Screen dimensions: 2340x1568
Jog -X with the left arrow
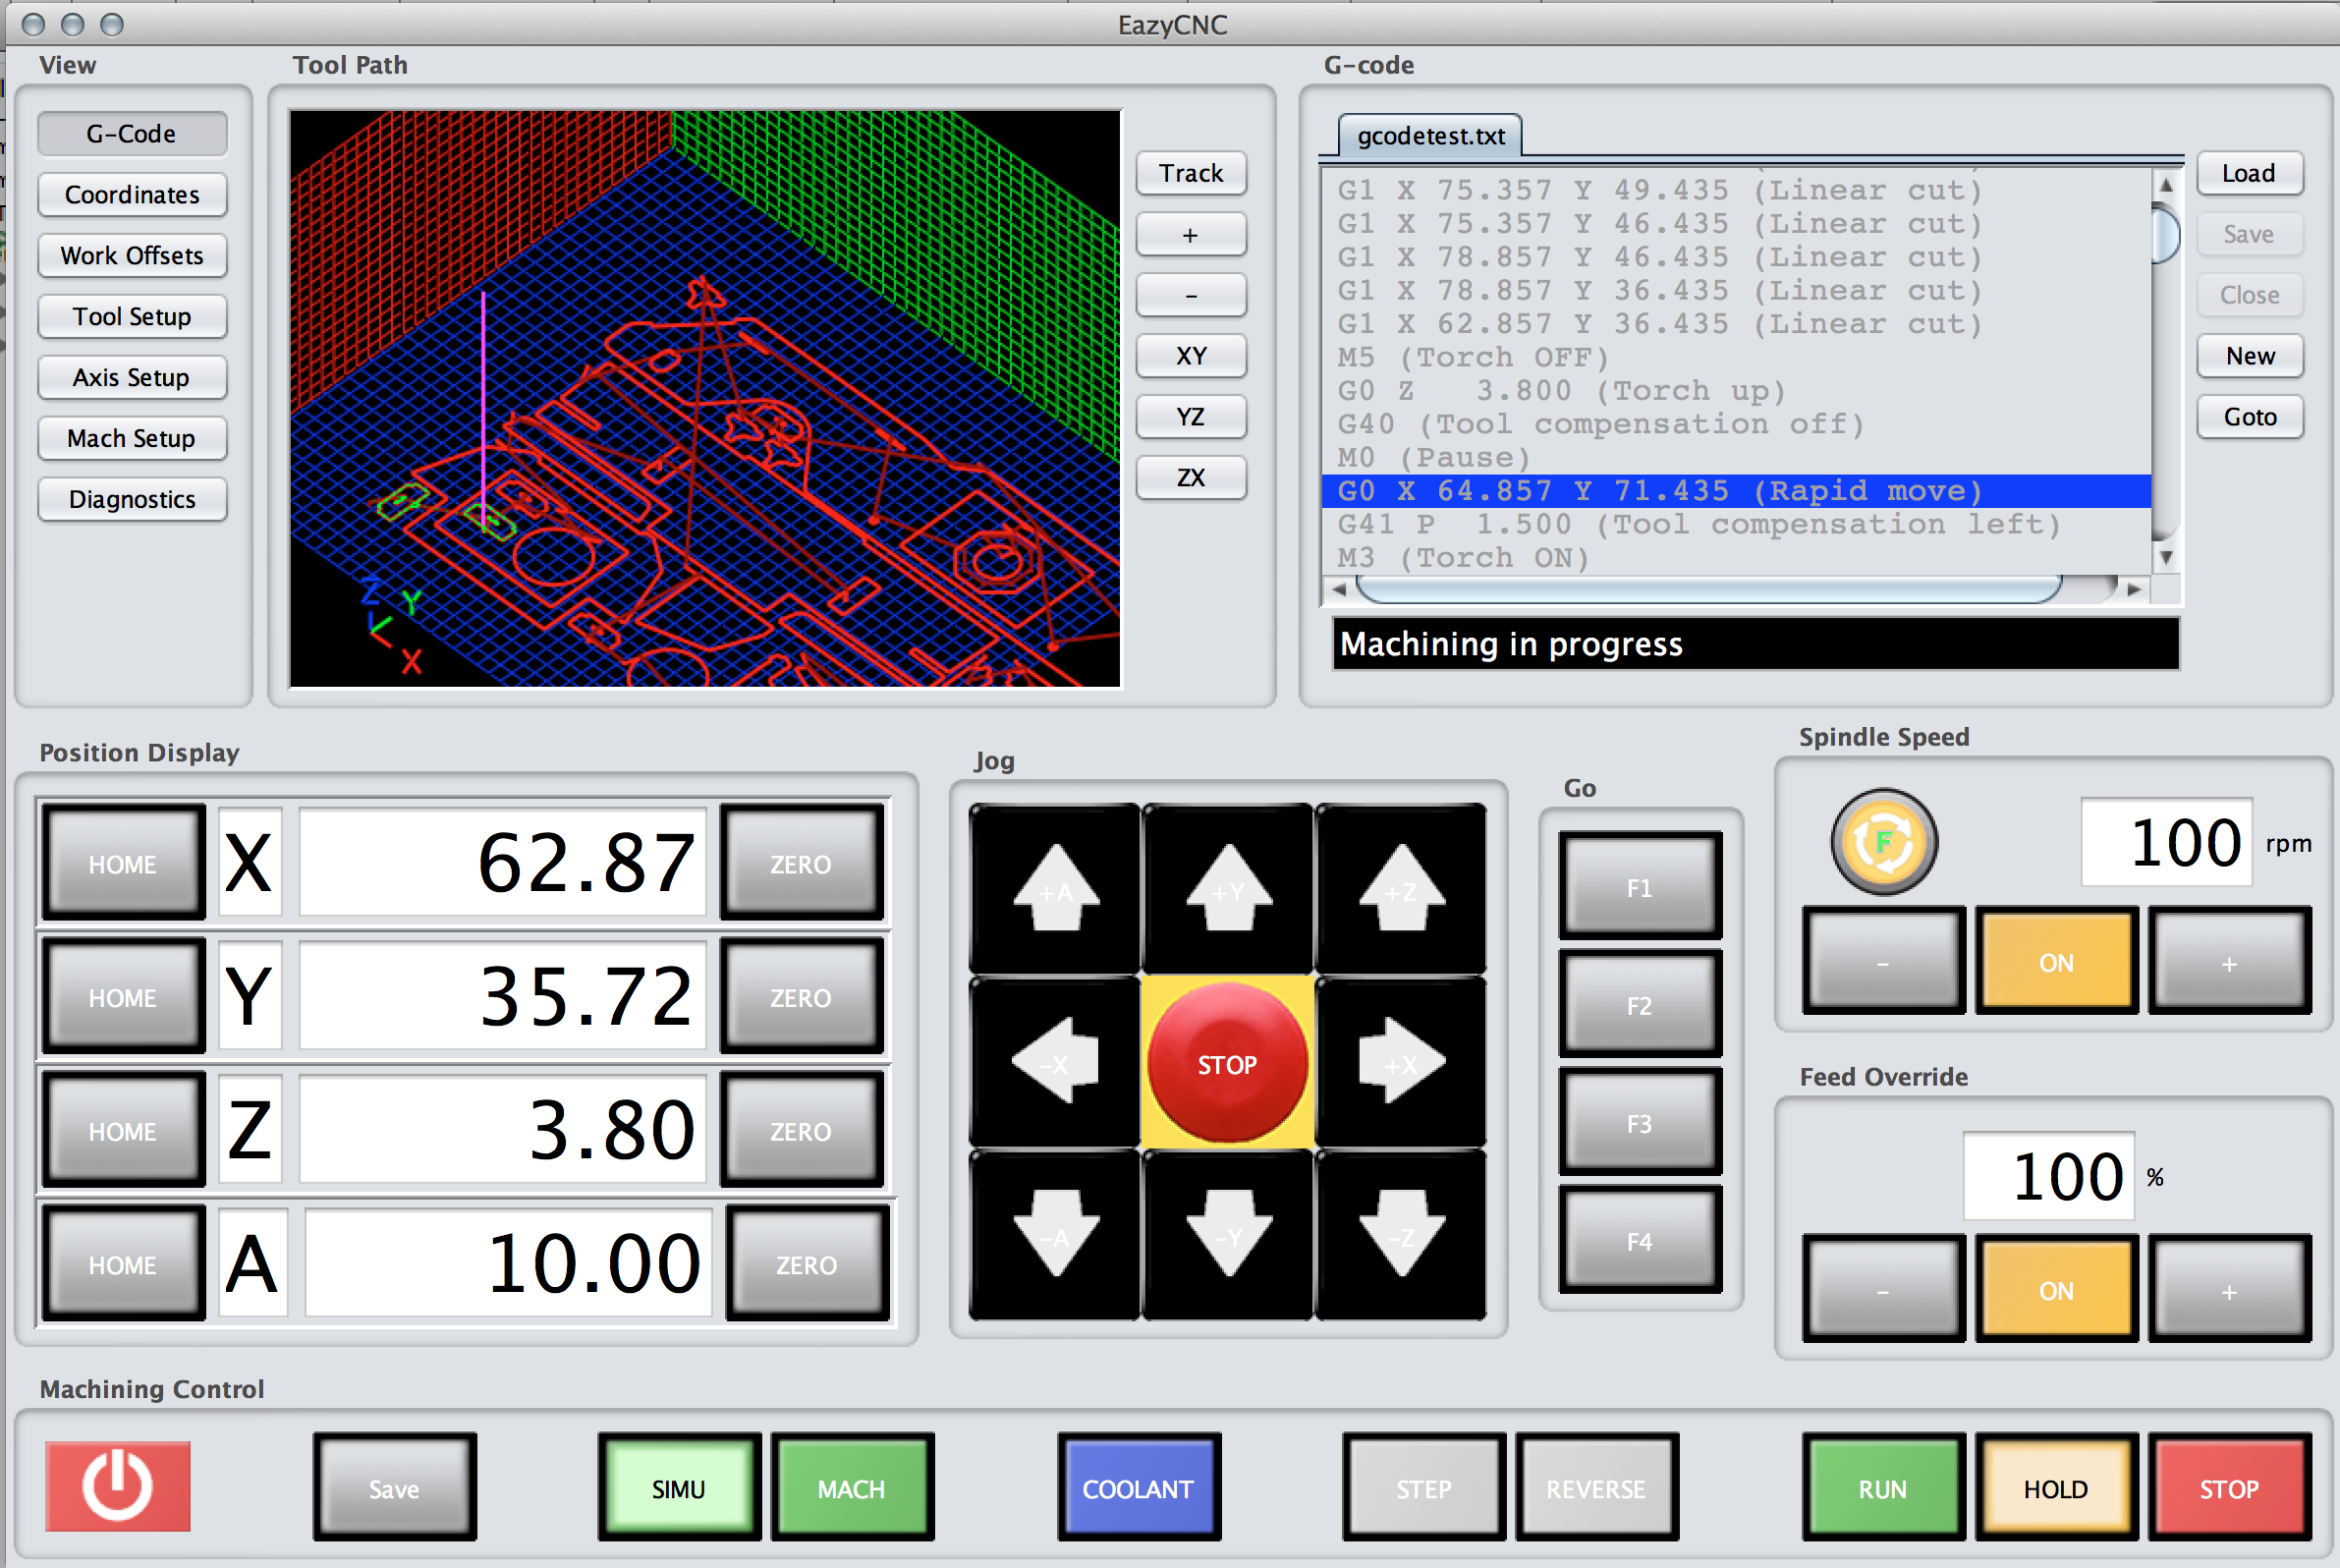pyautogui.click(x=1056, y=1063)
